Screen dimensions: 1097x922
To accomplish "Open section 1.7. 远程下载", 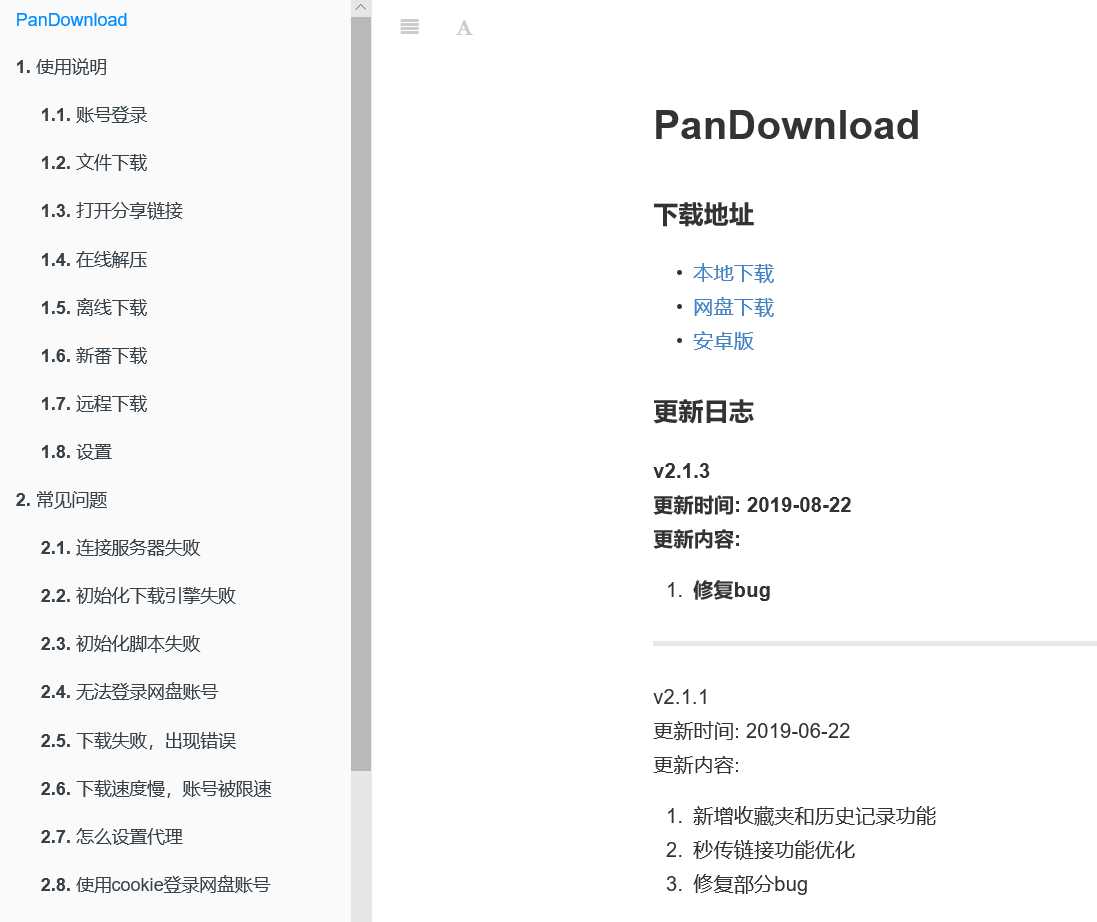I will [x=94, y=404].
